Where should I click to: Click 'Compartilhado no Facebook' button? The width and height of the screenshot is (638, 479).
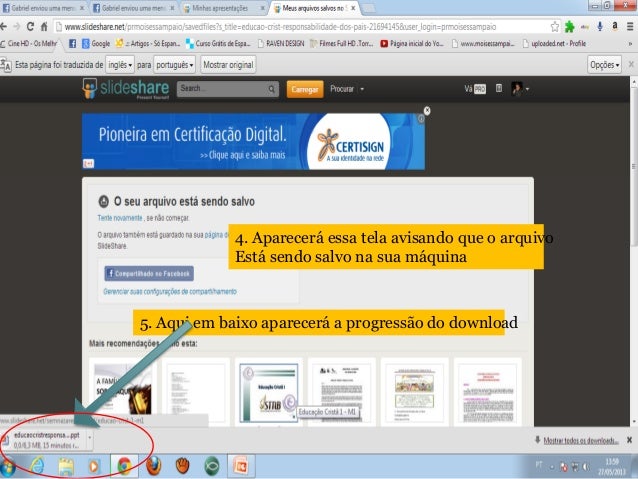click(149, 273)
